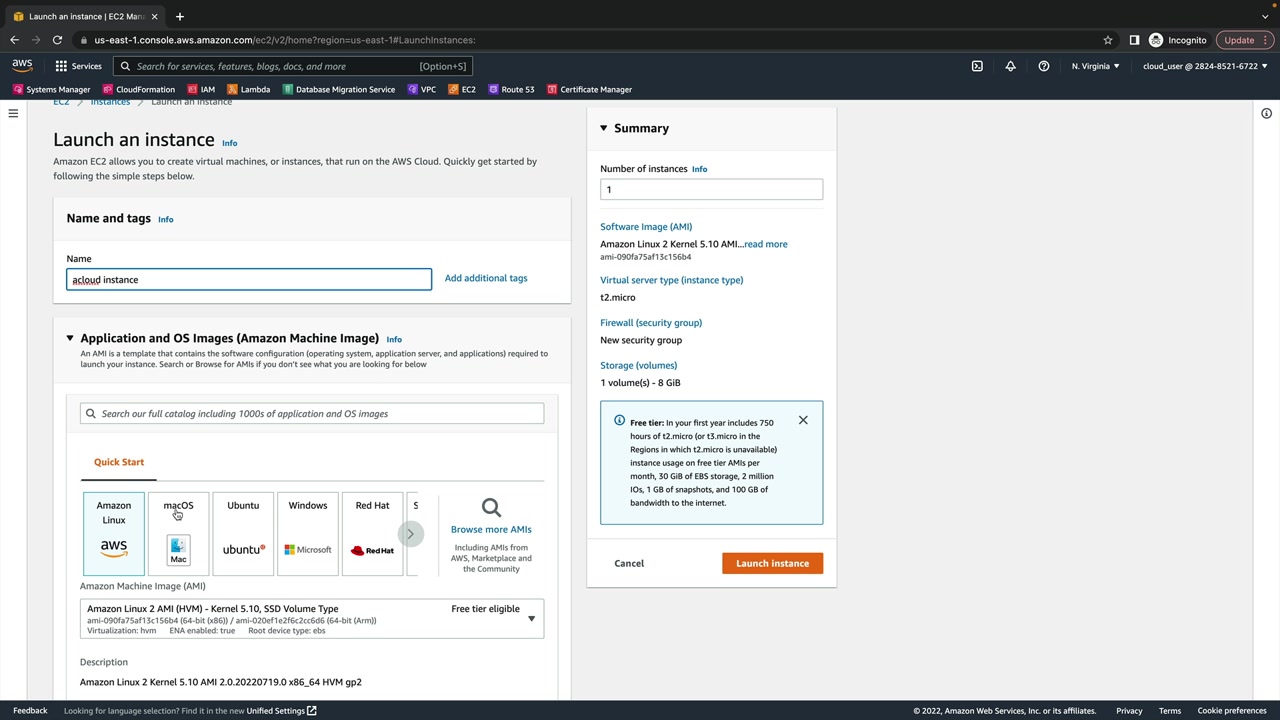Select the Red Hat AMI tile
This screenshot has height=720, width=1280.
pyautogui.click(x=372, y=534)
